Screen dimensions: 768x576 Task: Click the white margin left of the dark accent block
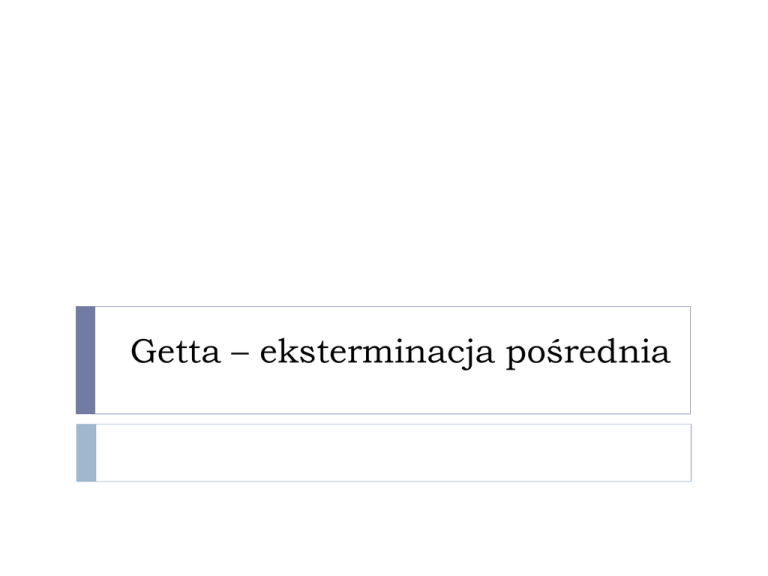coord(38,360)
